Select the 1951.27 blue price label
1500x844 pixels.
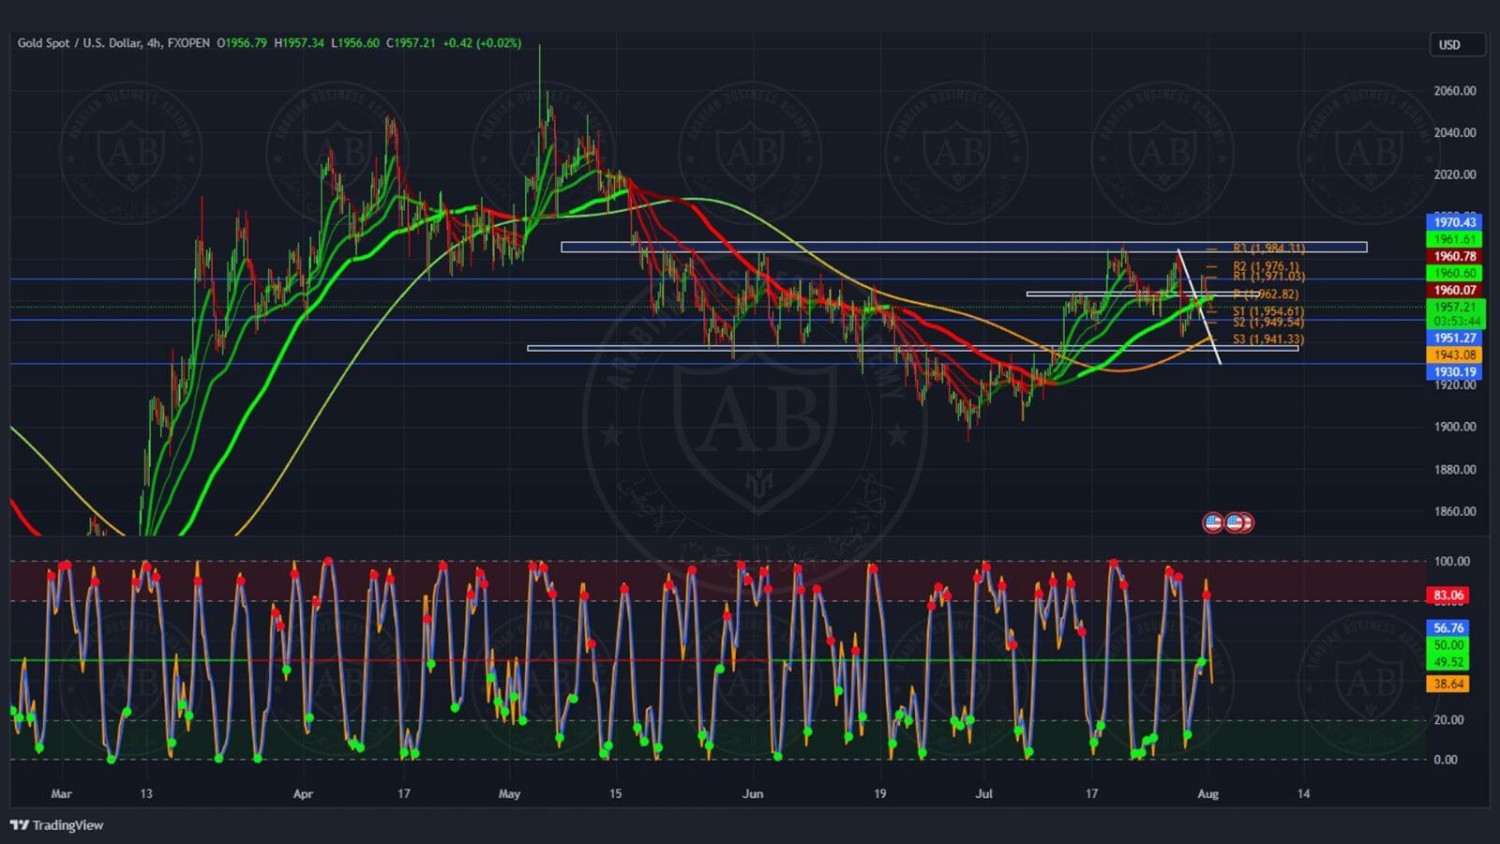coord(1454,338)
